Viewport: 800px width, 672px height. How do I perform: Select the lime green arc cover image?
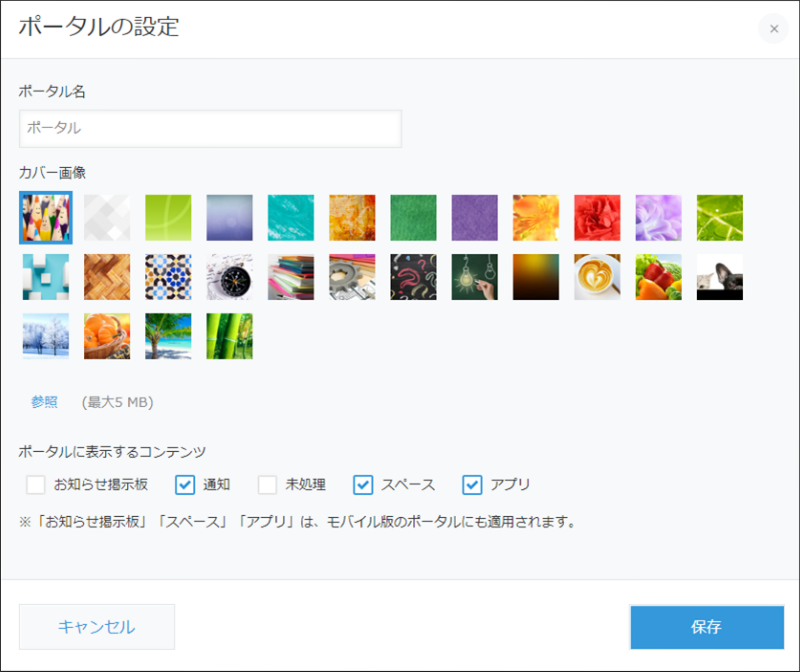[168, 218]
